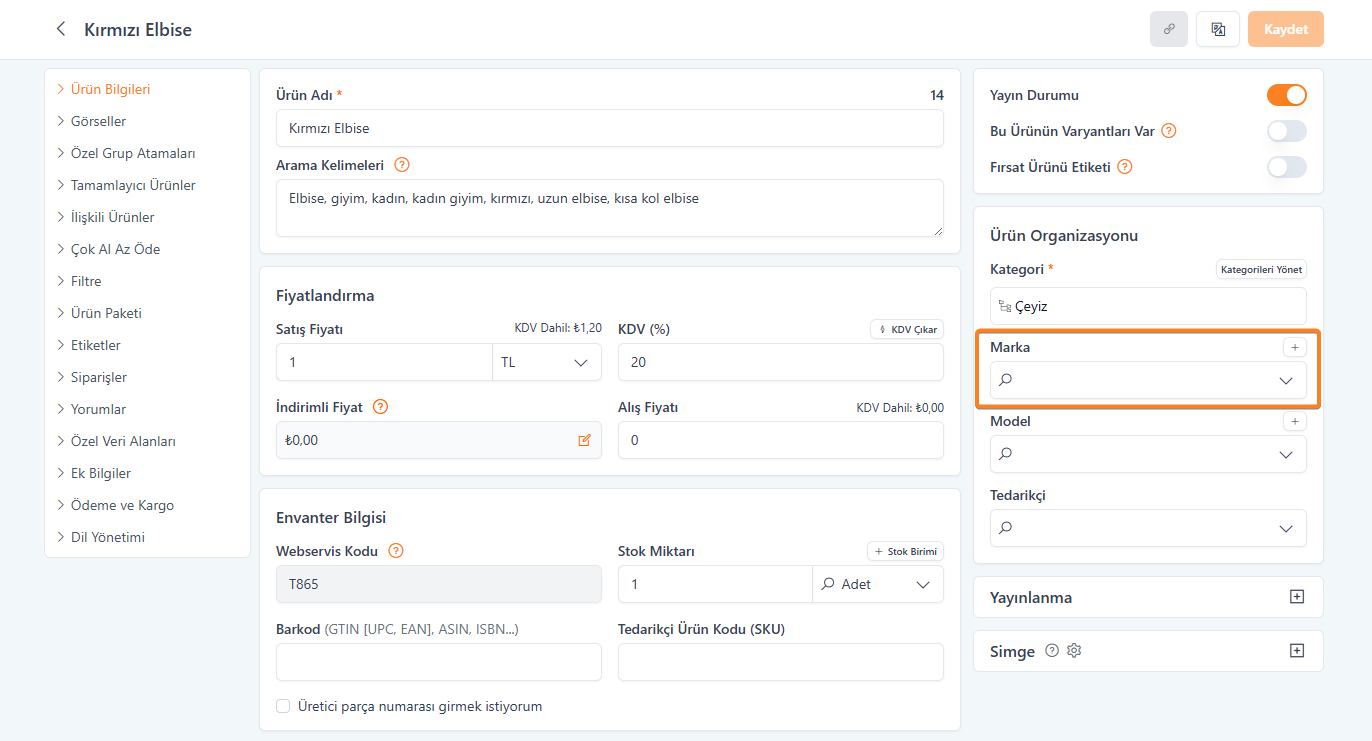Check Üretici parça numarası girmek istiyorum
The image size is (1372, 741).
[x=283, y=706]
